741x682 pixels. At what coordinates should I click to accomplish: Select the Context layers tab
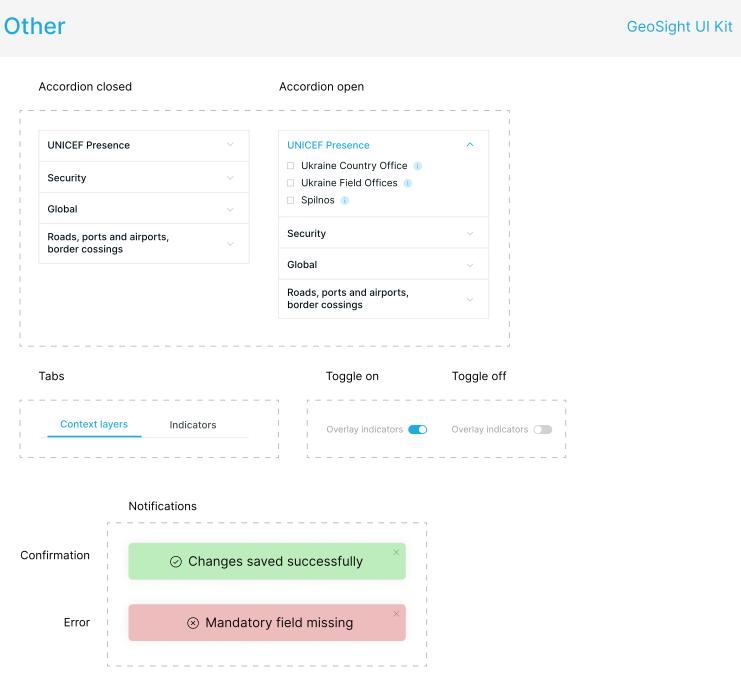(x=94, y=424)
